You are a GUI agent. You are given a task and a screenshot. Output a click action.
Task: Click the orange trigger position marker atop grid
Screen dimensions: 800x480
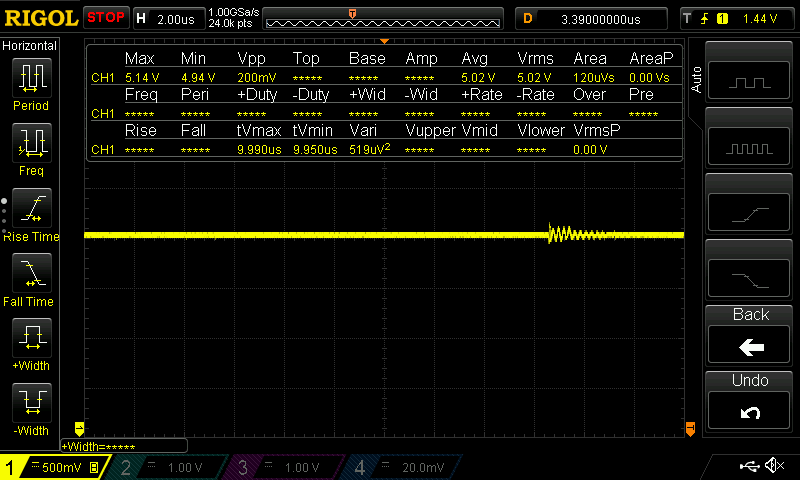tap(384, 41)
